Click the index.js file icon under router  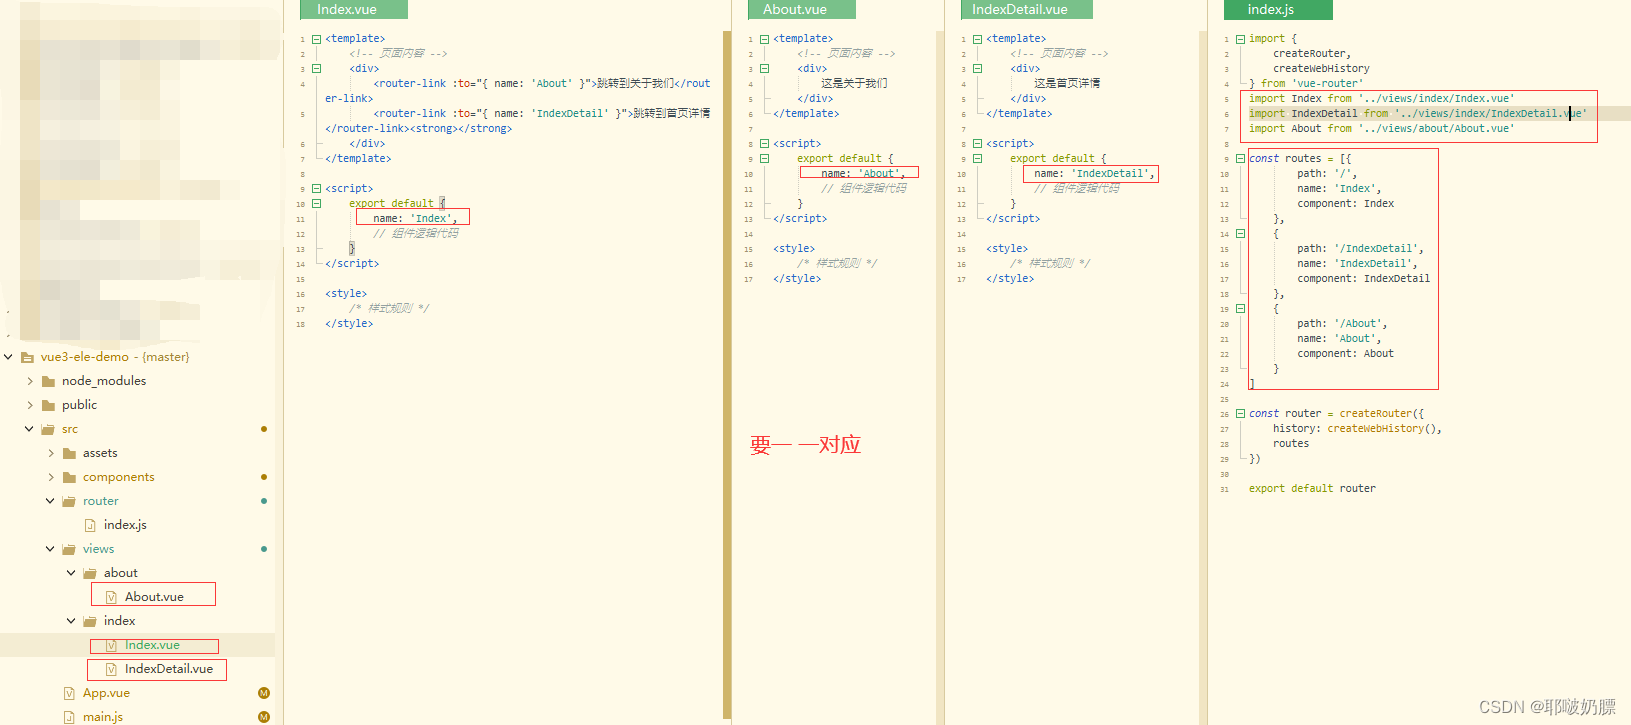click(x=90, y=525)
